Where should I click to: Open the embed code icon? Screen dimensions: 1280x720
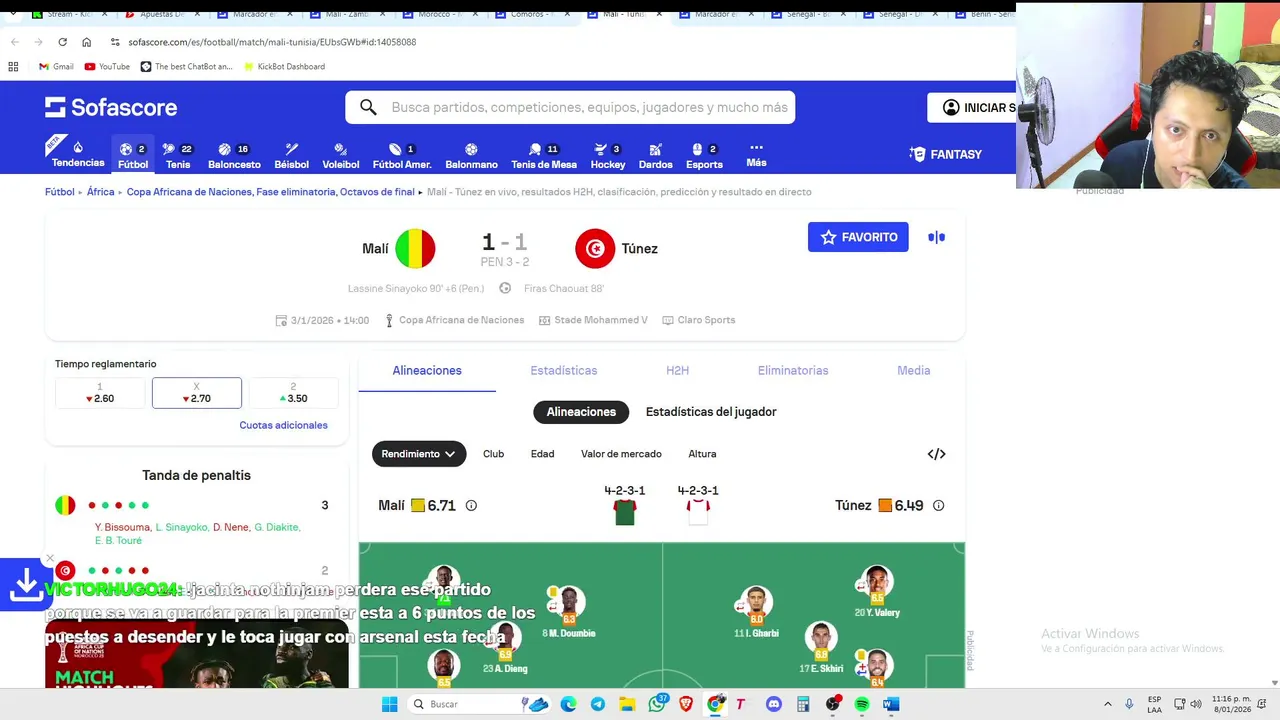936,454
